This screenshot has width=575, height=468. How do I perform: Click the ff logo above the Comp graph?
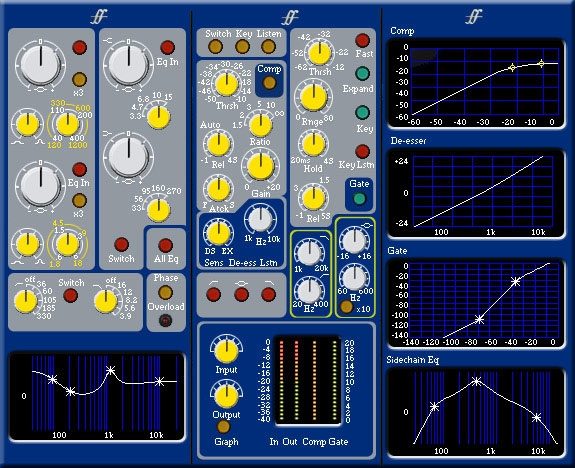click(473, 17)
